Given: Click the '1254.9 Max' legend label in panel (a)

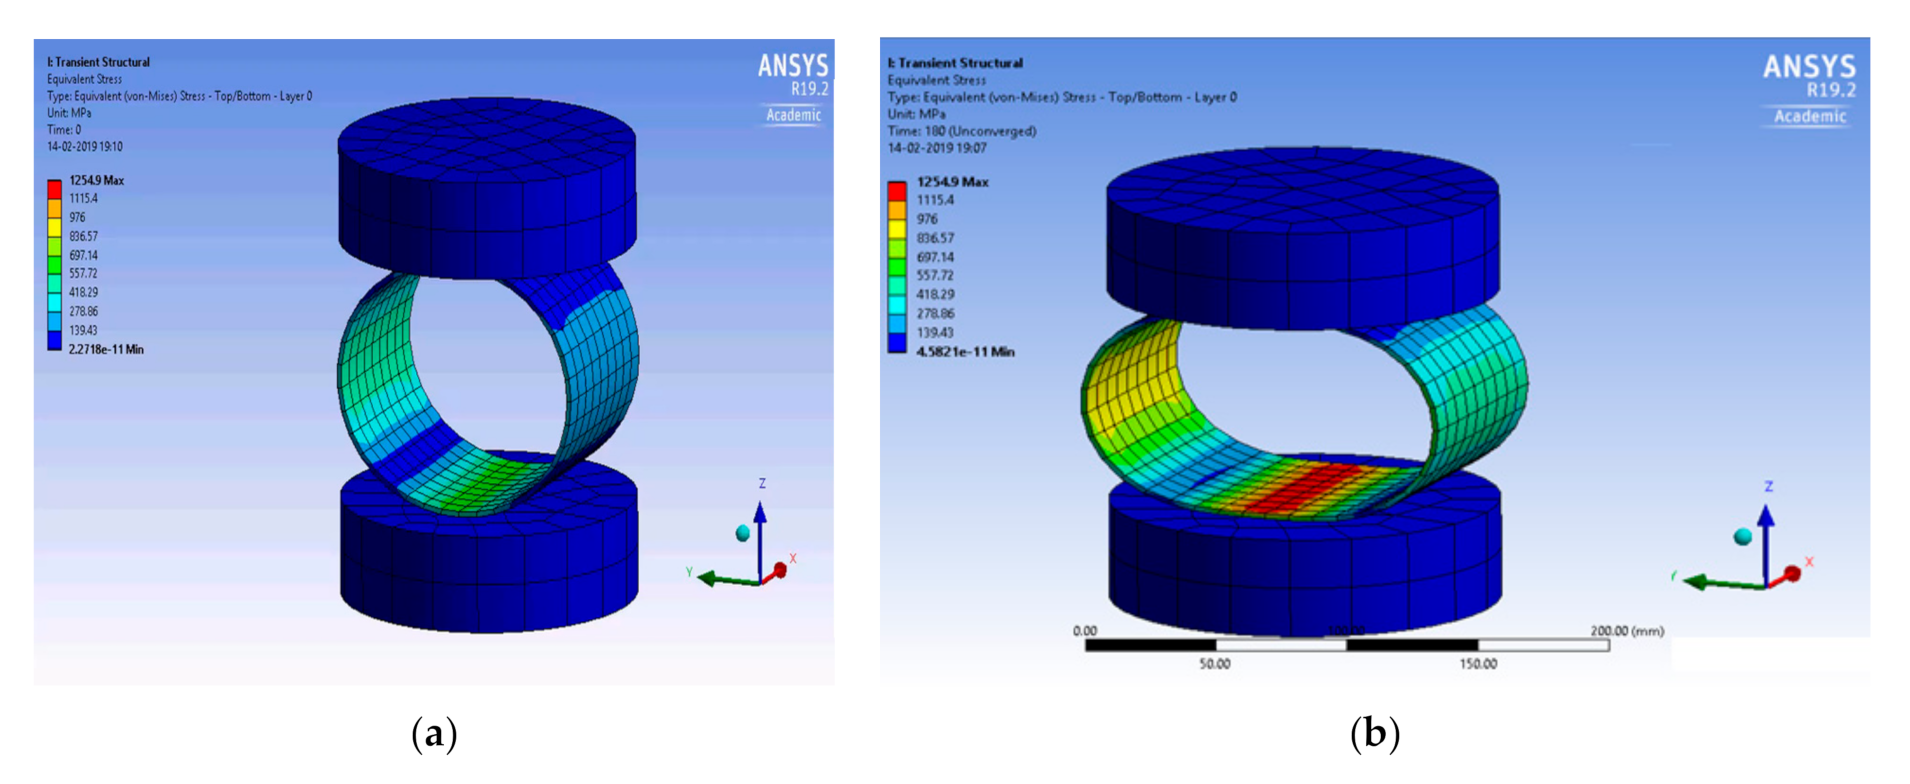Looking at the screenshot, I should (x=96, y=181).
